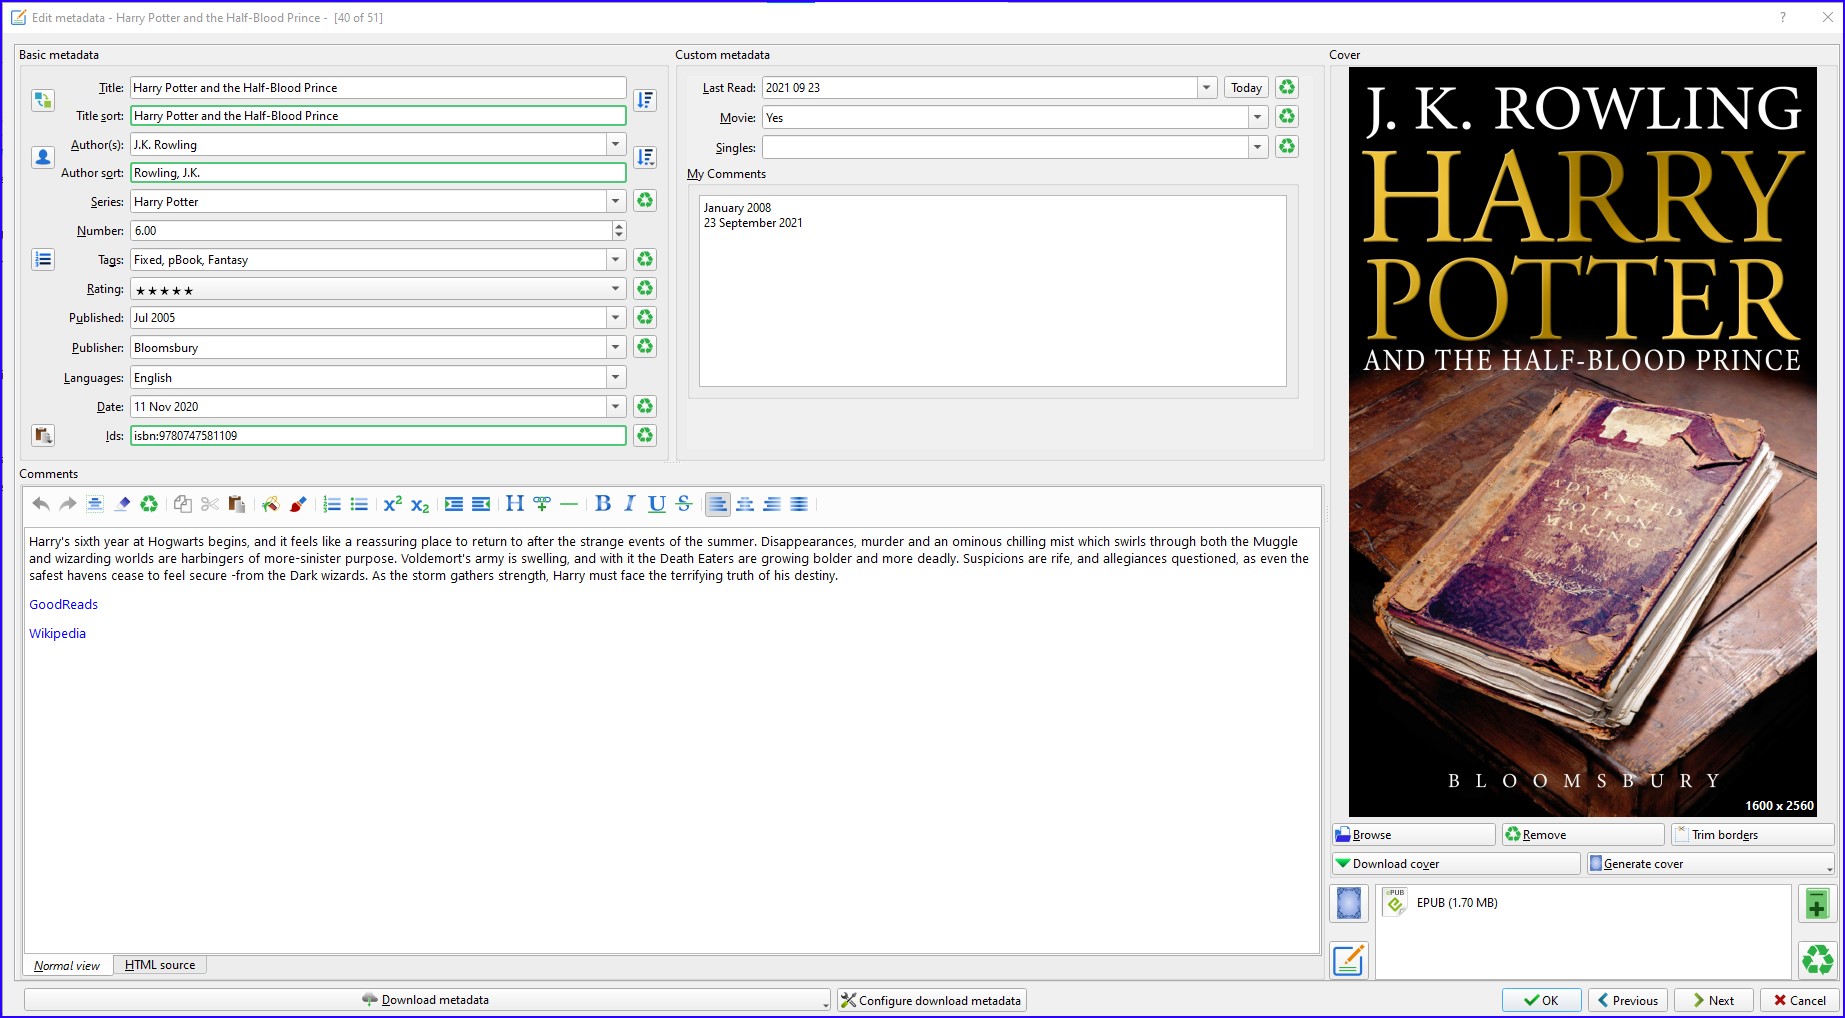Screen dimensions: 1845x1018
Task: Clear the Singles custom field
Action: pyautogui.click(x=1287, y=146)
